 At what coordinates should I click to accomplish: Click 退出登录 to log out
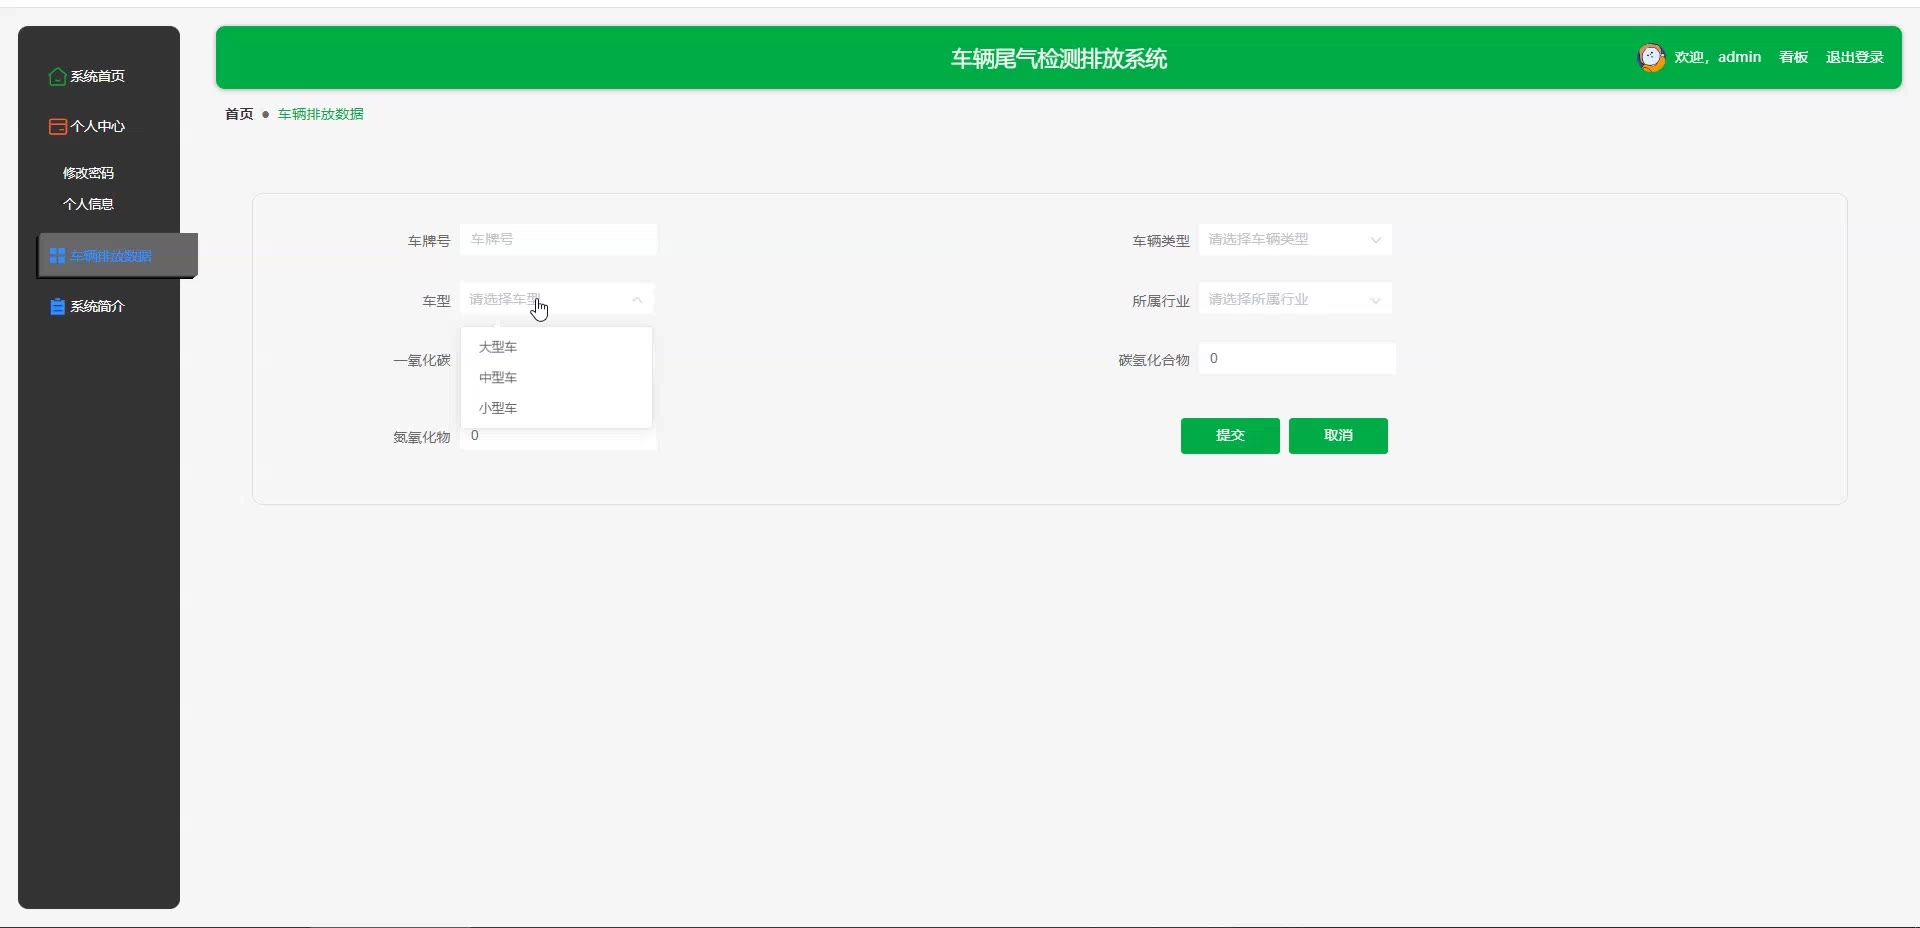tap(1854, 57)
